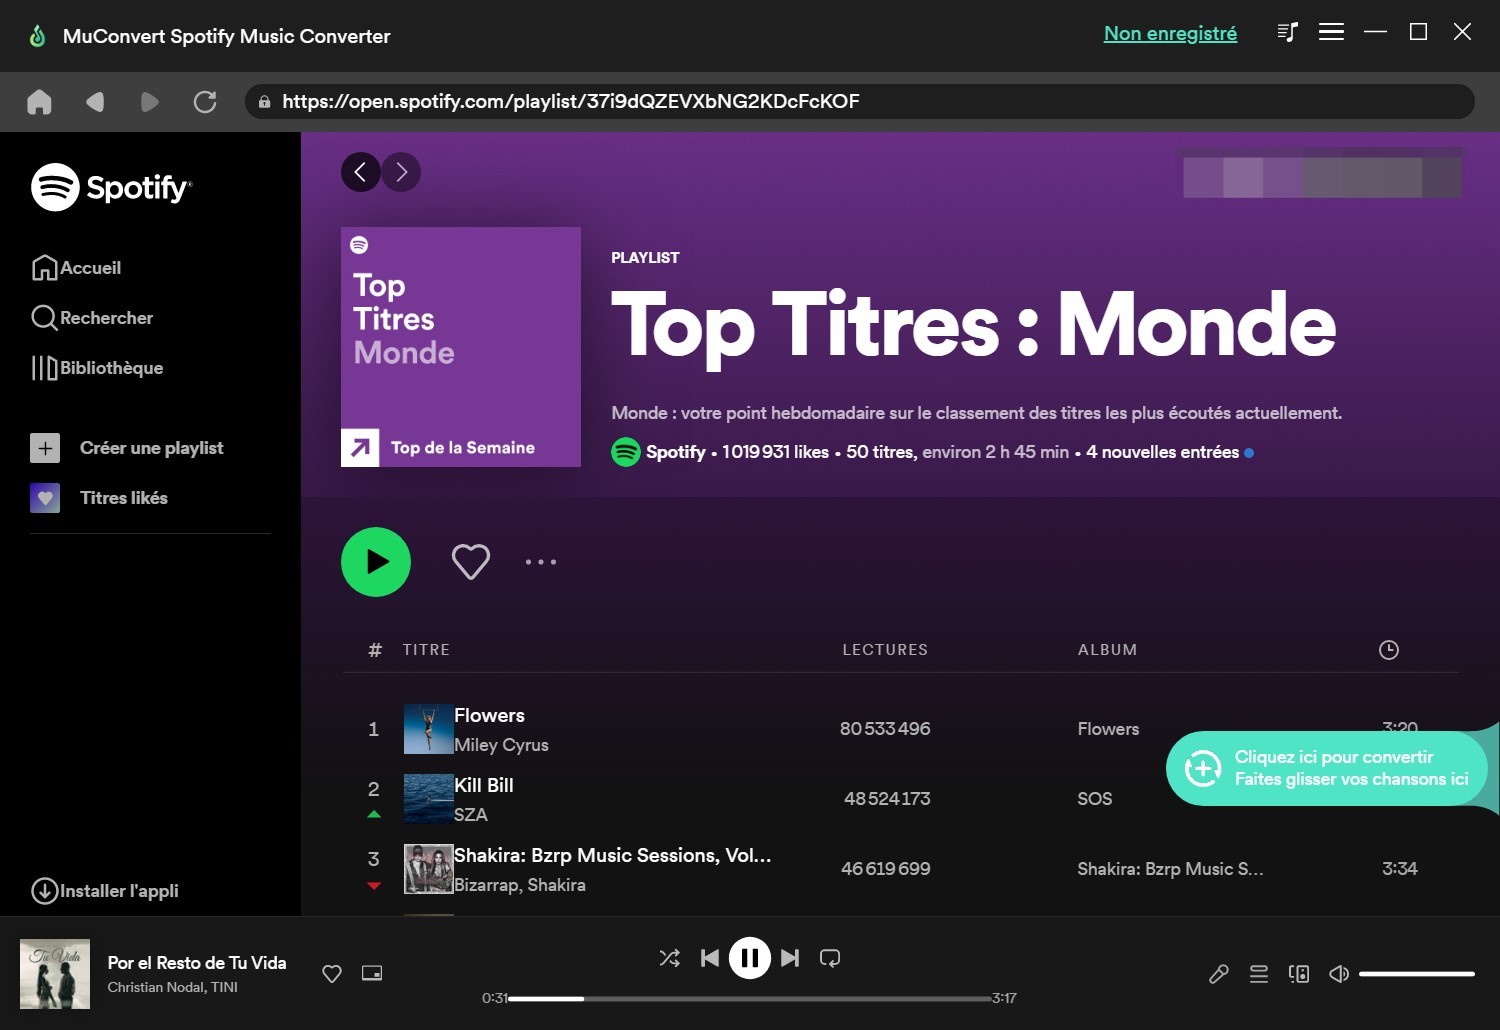Screen dimensions: 1500x1030
Task: Skip to previous track
Action: pos(710,958)
